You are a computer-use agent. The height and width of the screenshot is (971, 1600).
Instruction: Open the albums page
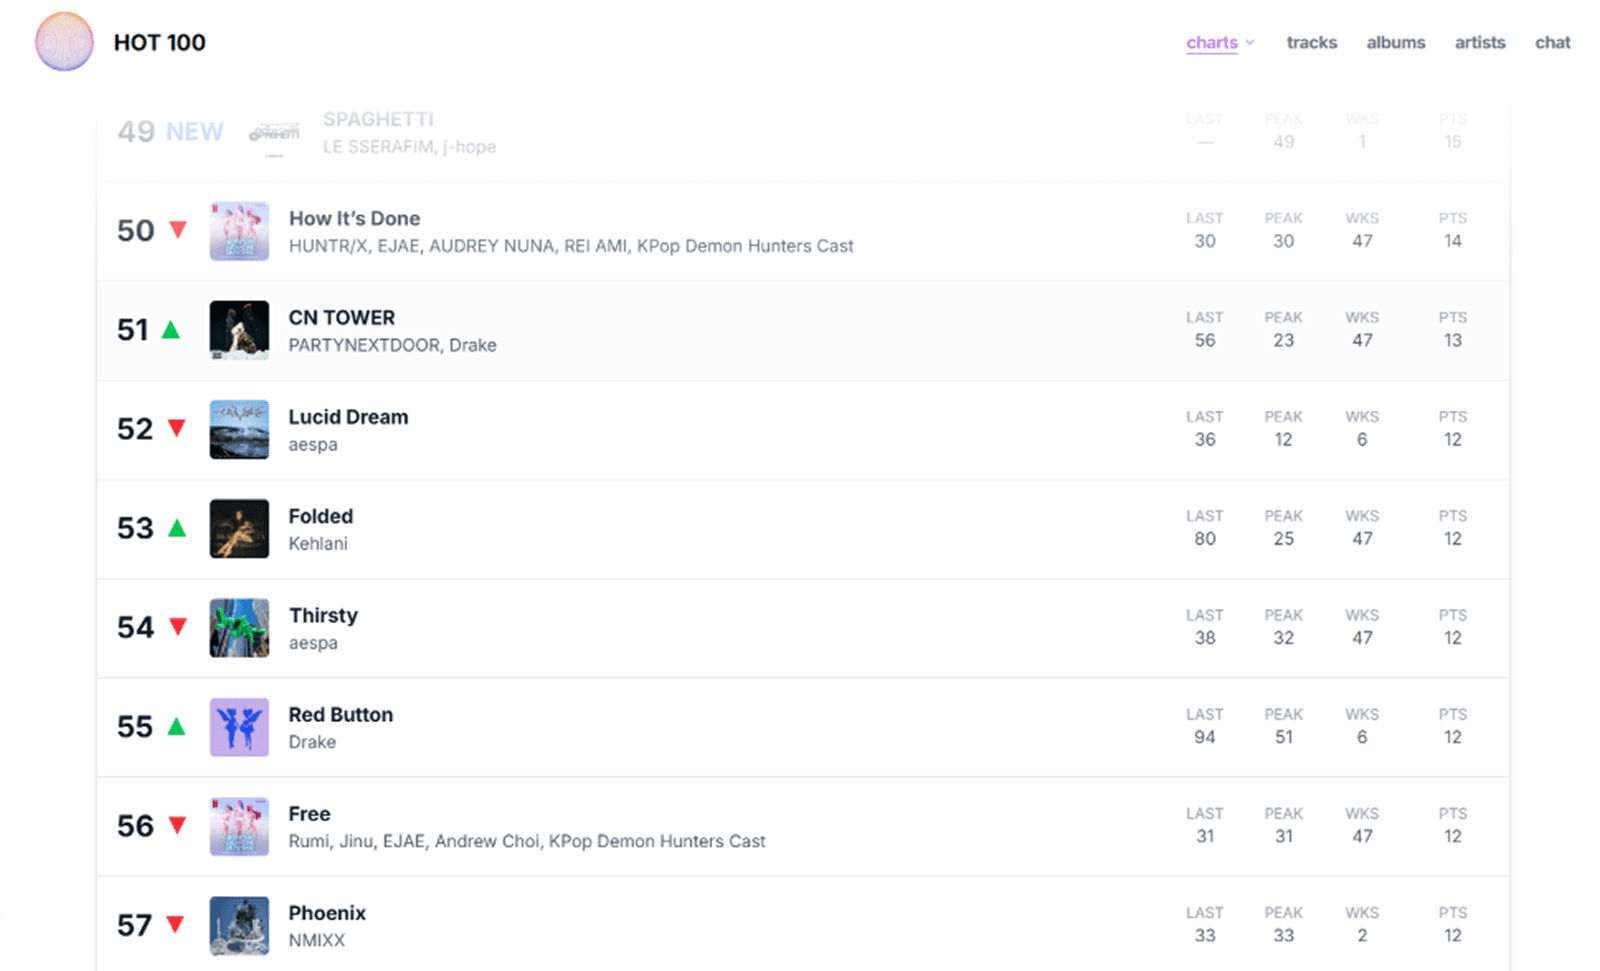1395,42
